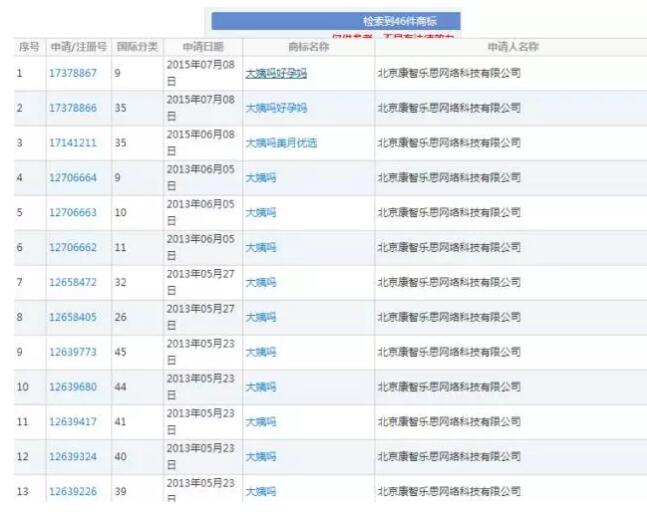This screenshot has height=520, width=647.
Task: Click the 申请/注册号 column header
Action: pos(78,47)
